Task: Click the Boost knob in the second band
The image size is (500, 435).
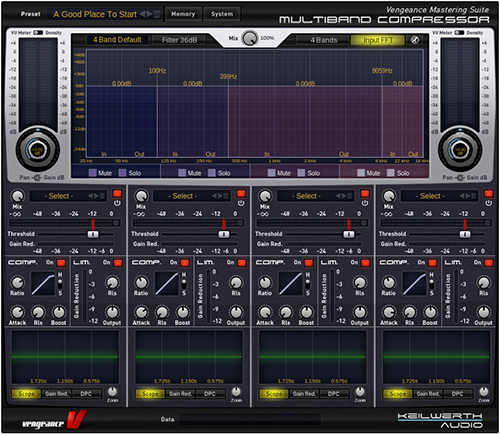Action: tap(183, 312)
